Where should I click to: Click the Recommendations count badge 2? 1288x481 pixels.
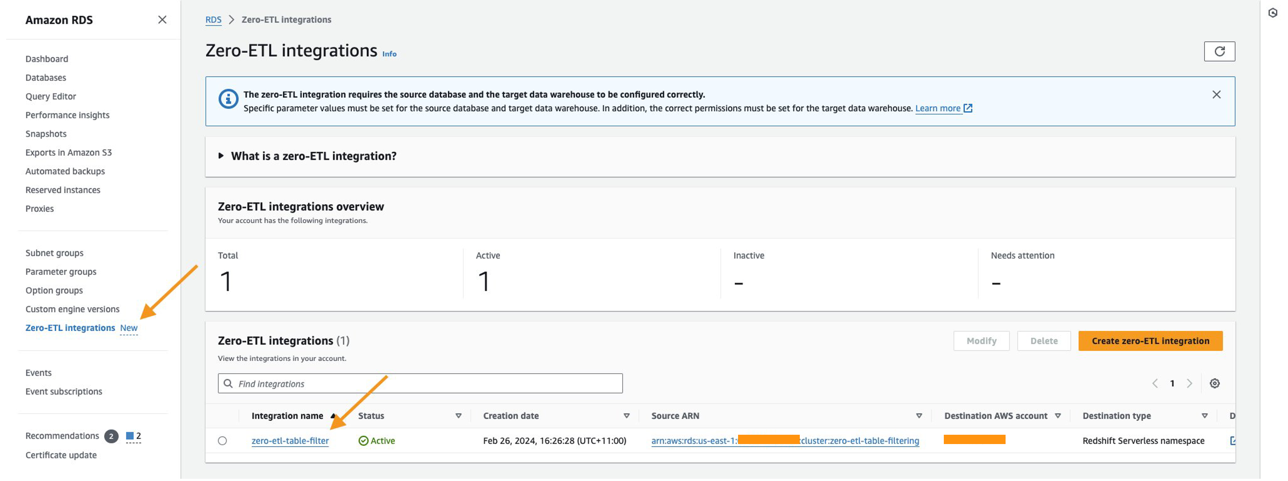click(x=111, y=436)
